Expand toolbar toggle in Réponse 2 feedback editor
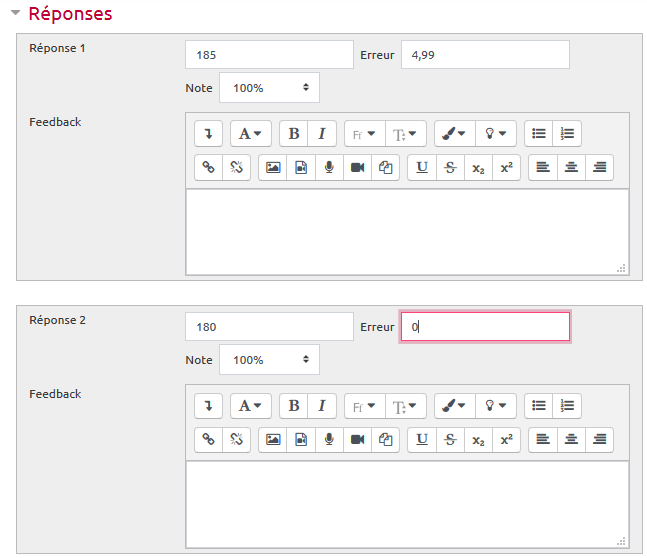 coord(208,405)
